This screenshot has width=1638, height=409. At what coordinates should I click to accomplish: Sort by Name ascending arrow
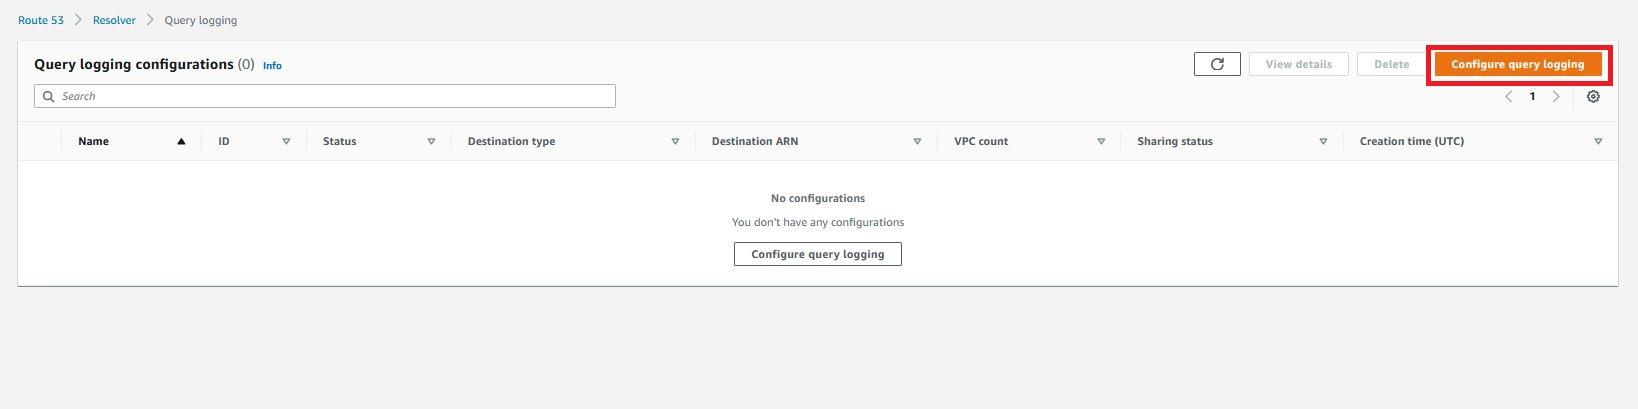pos(181,142)
